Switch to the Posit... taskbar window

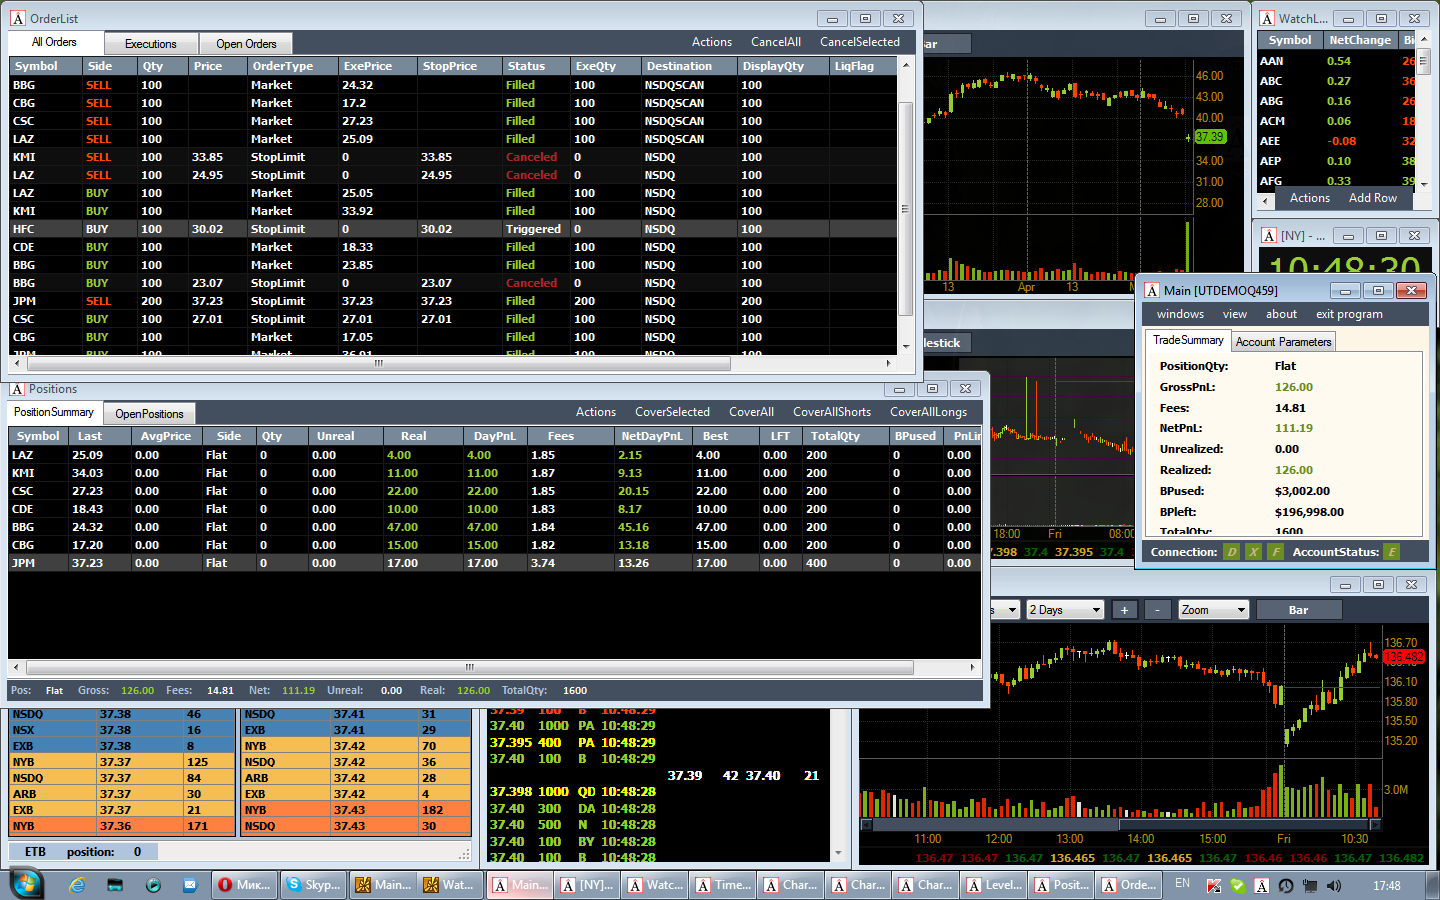(1062, 885)
